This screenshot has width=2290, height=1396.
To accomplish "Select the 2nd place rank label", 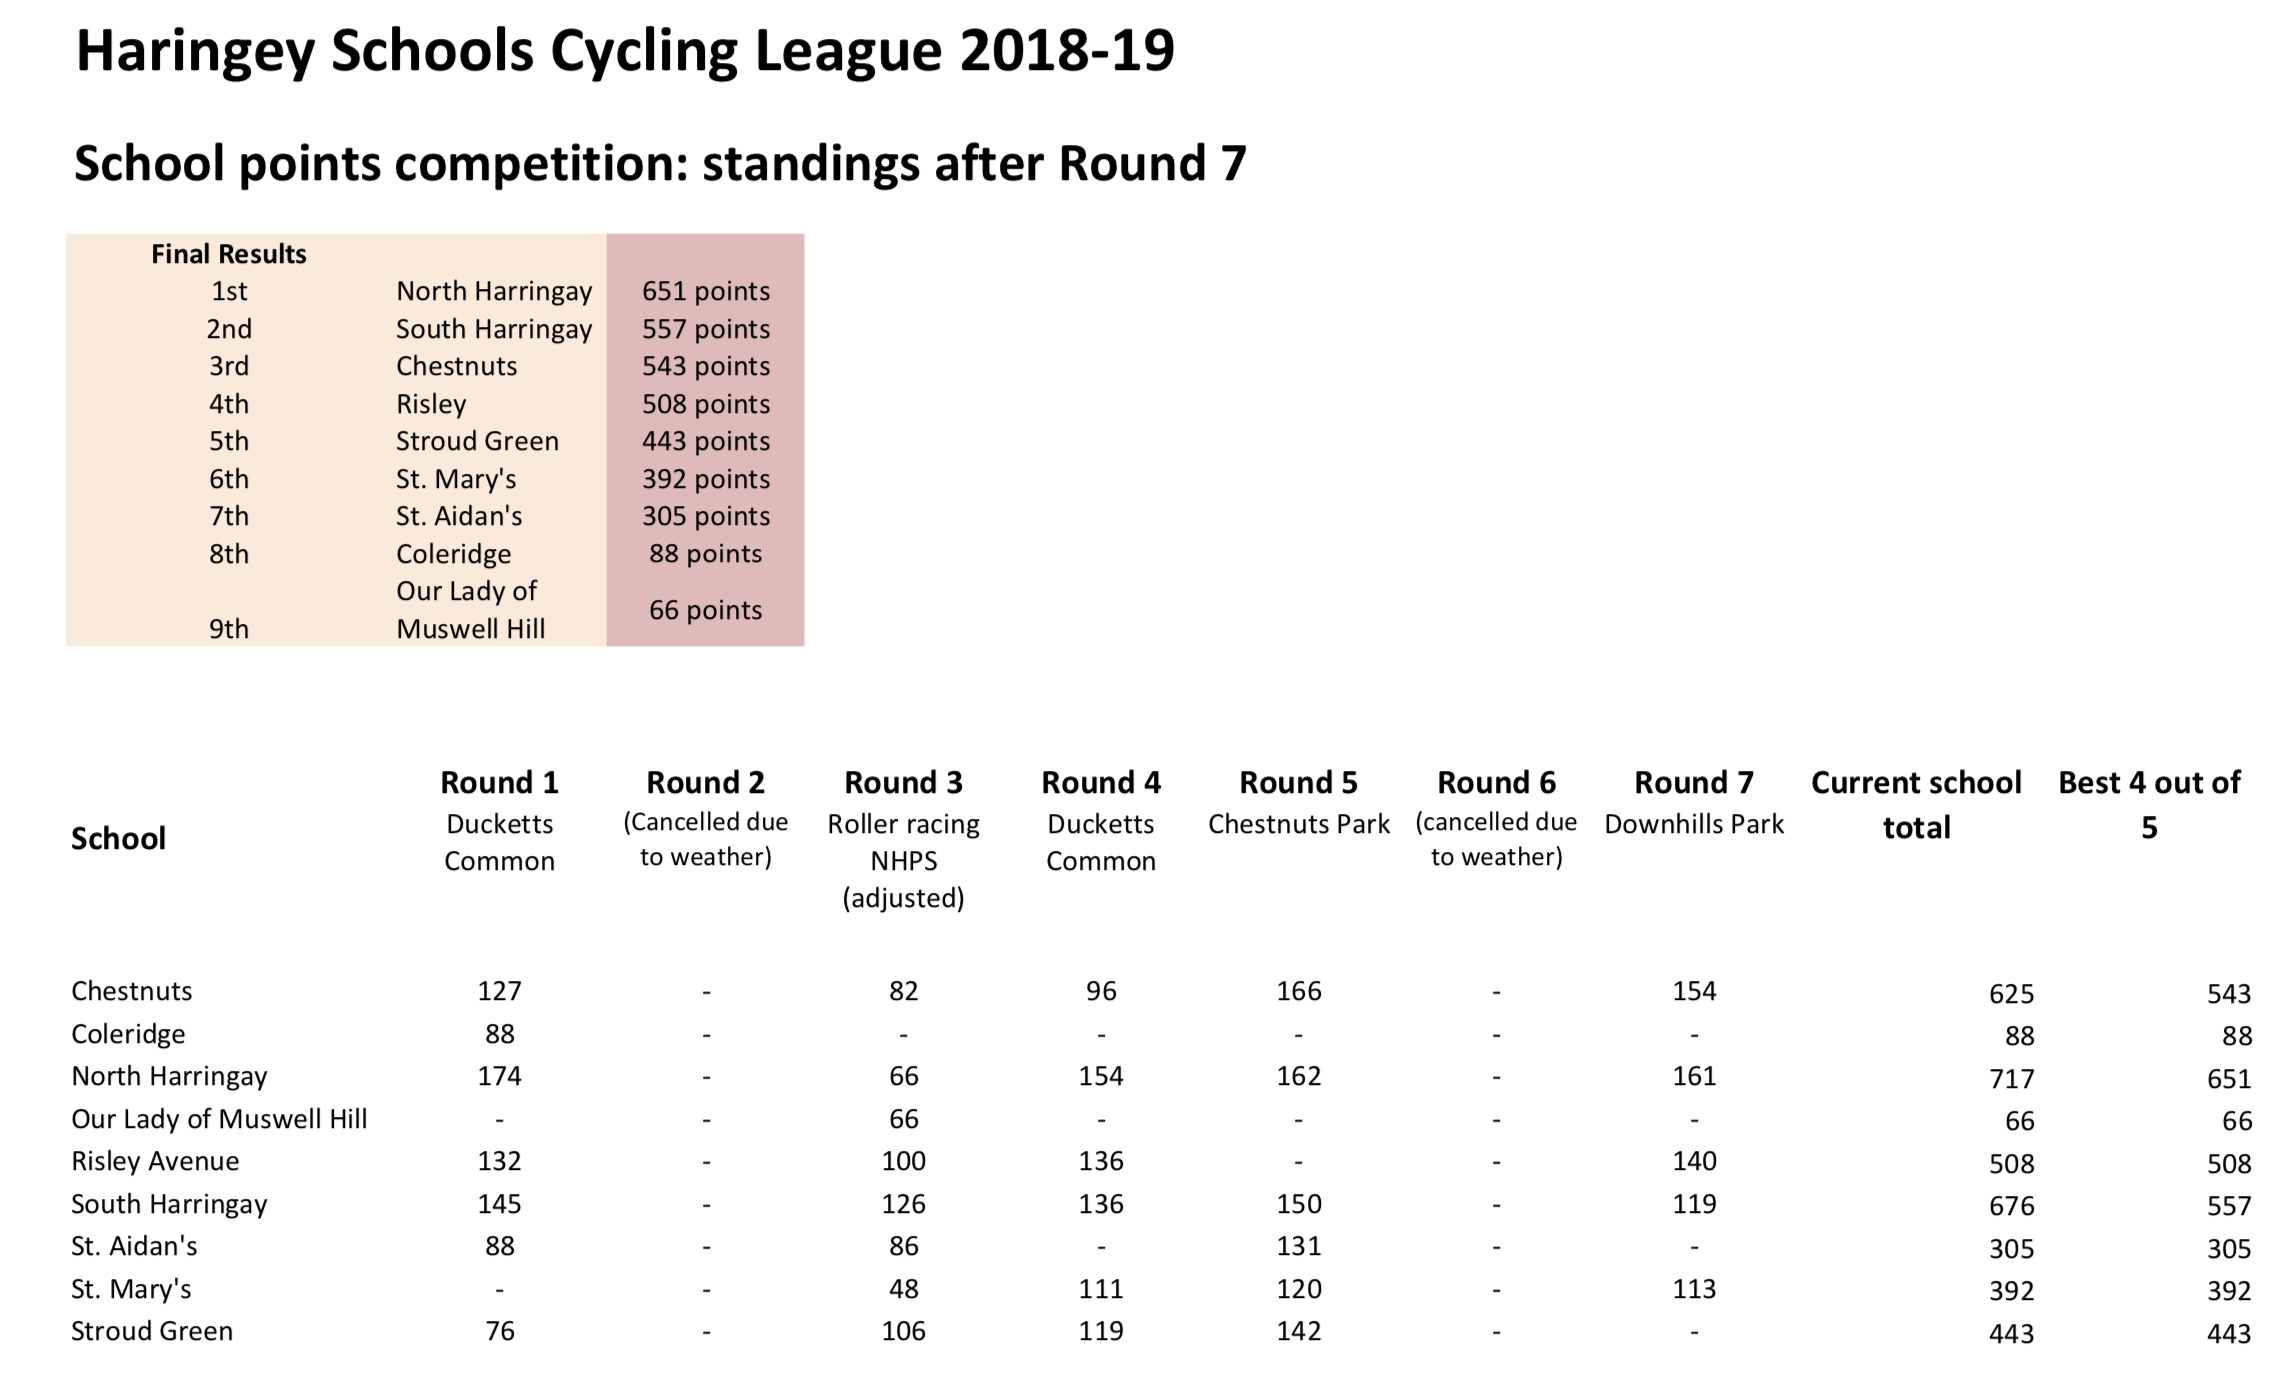I will pos(229,329).
